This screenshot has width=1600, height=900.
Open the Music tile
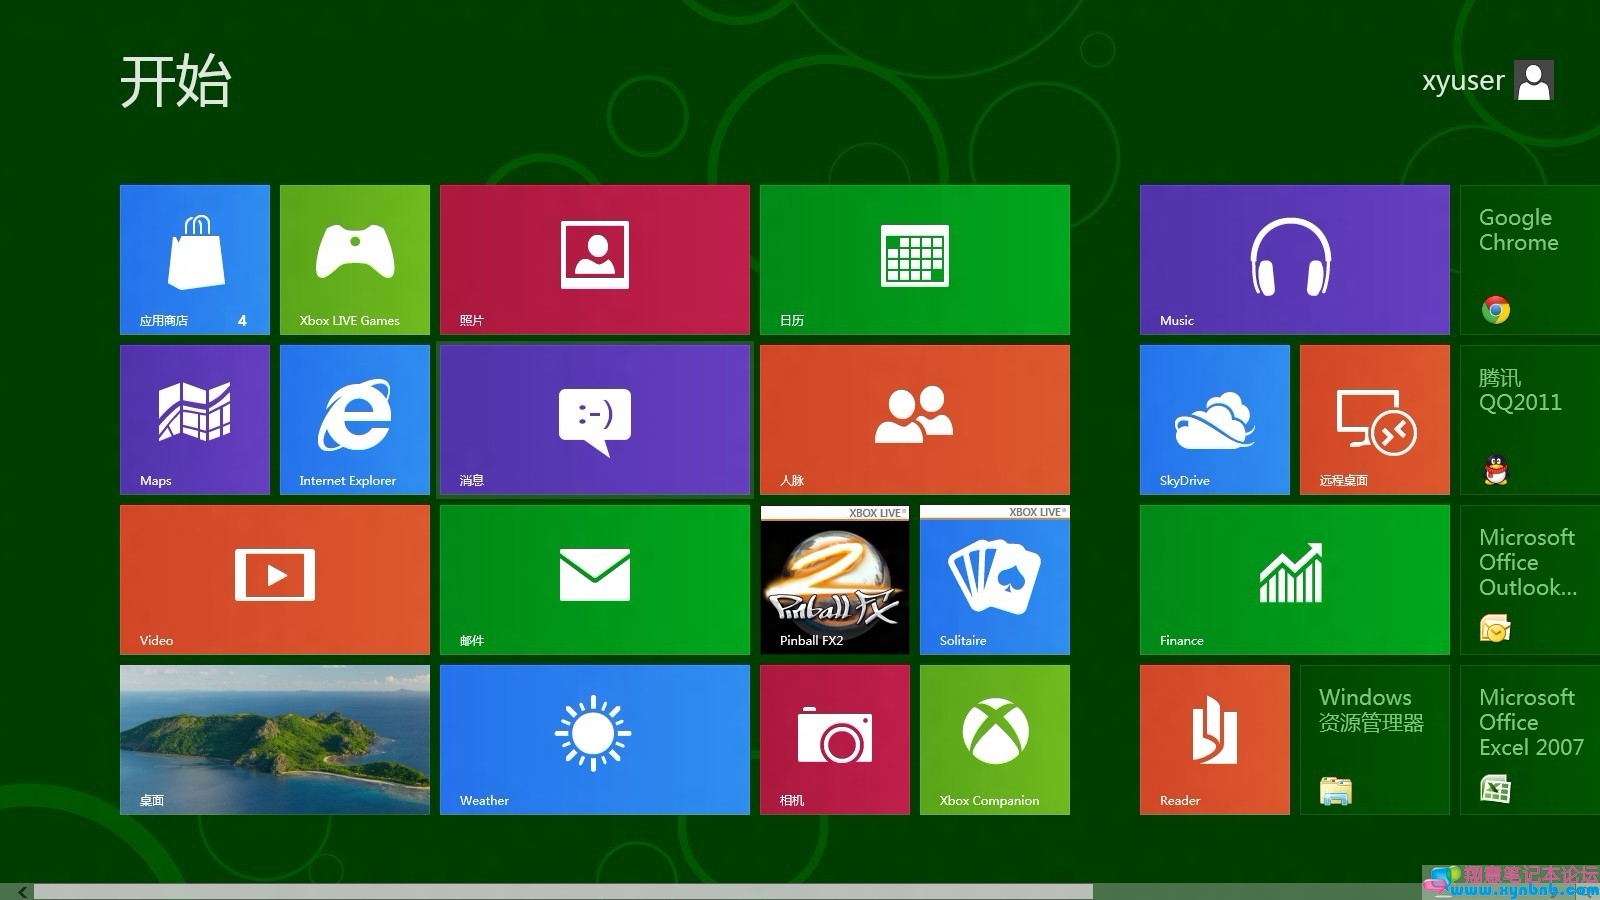(1295, 260)
